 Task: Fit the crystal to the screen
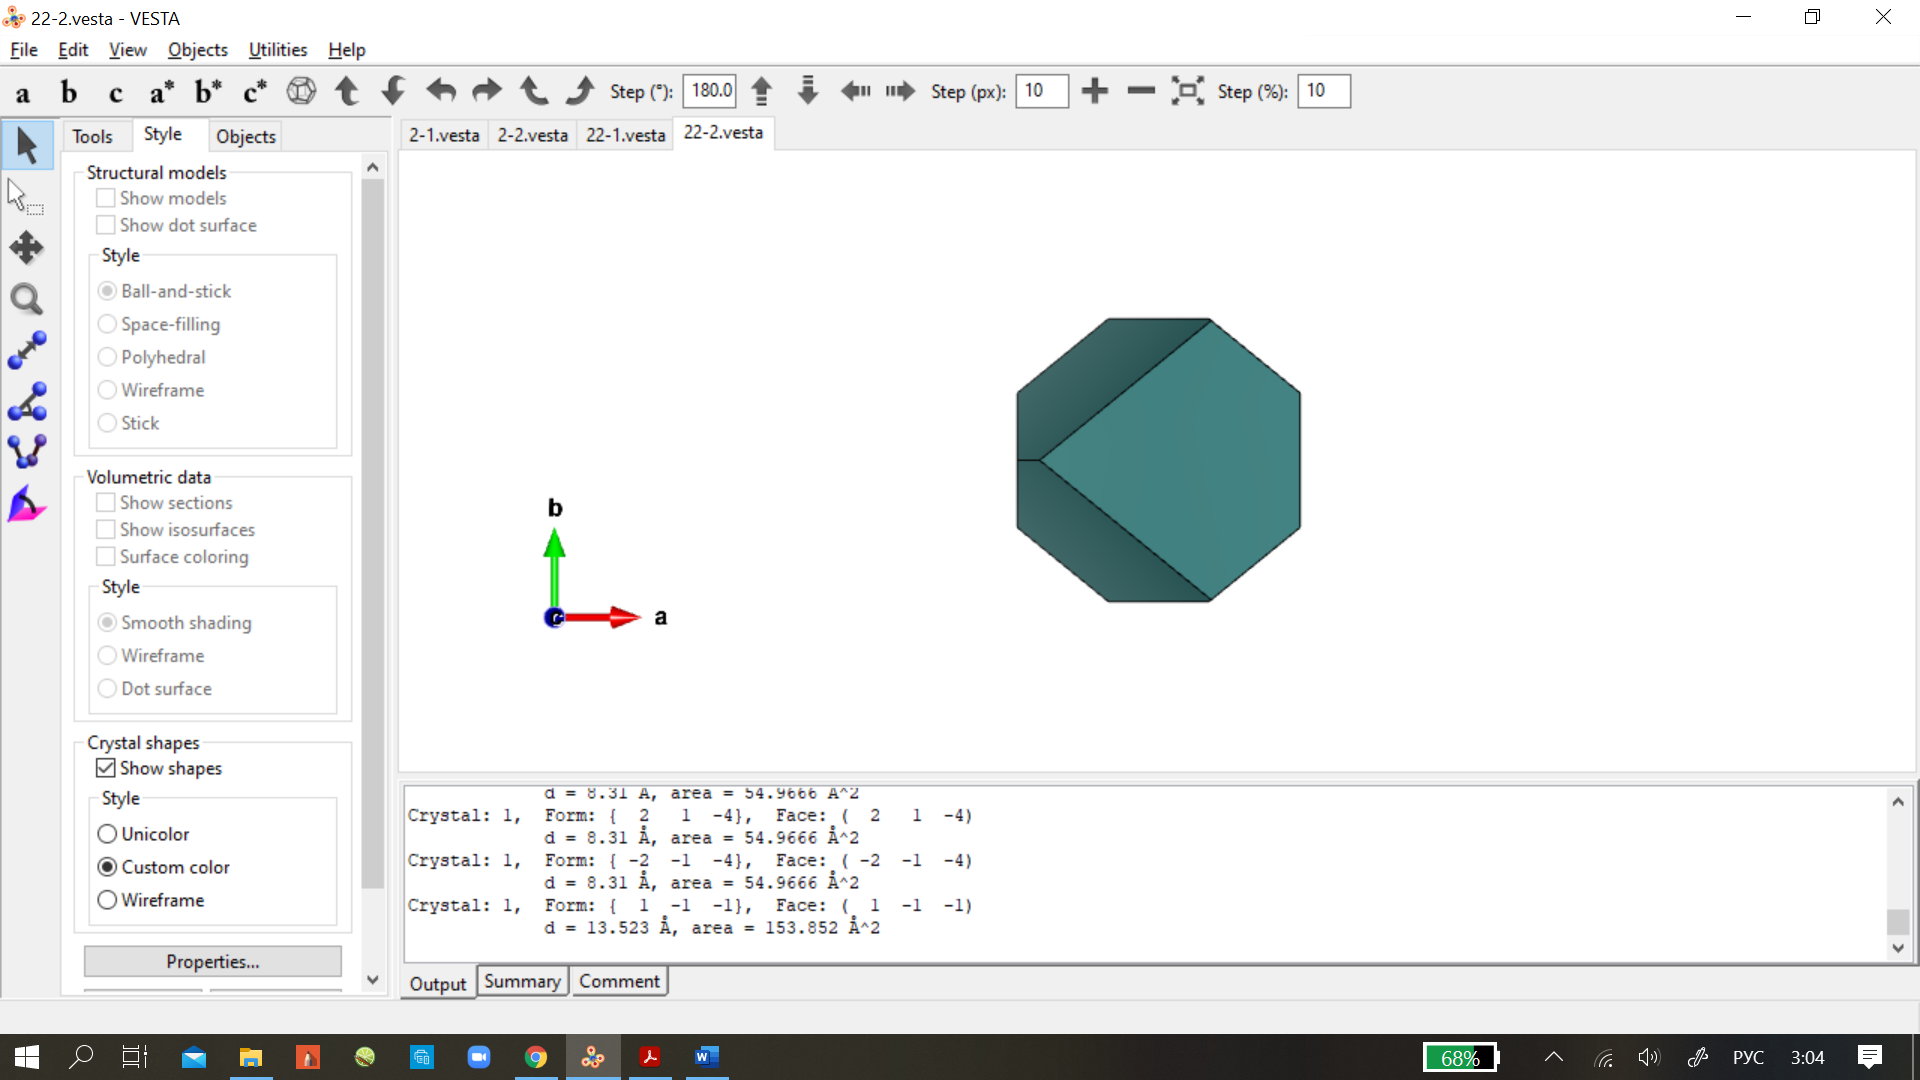point(1188,91)
